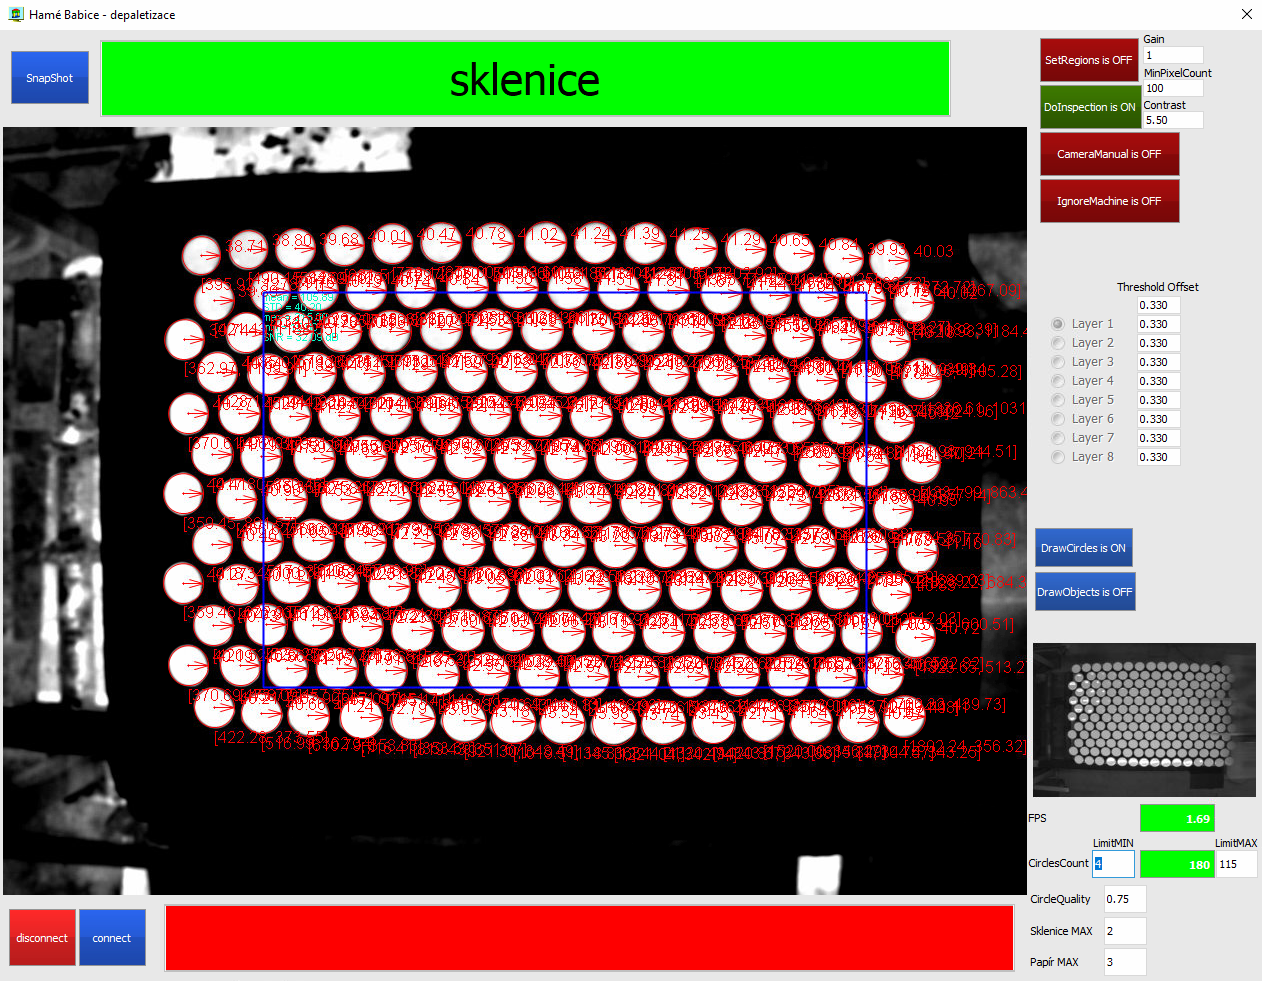Turn off DrawCircles
Image resolution: width=1262 pixels, height=981 pixels.
coord(1083,548)
